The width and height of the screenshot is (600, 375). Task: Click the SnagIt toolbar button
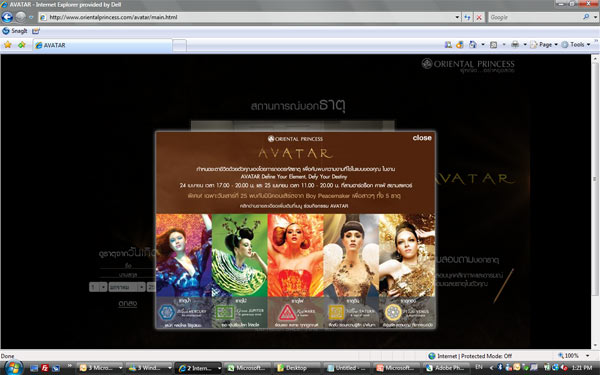[x=15, y=31]
